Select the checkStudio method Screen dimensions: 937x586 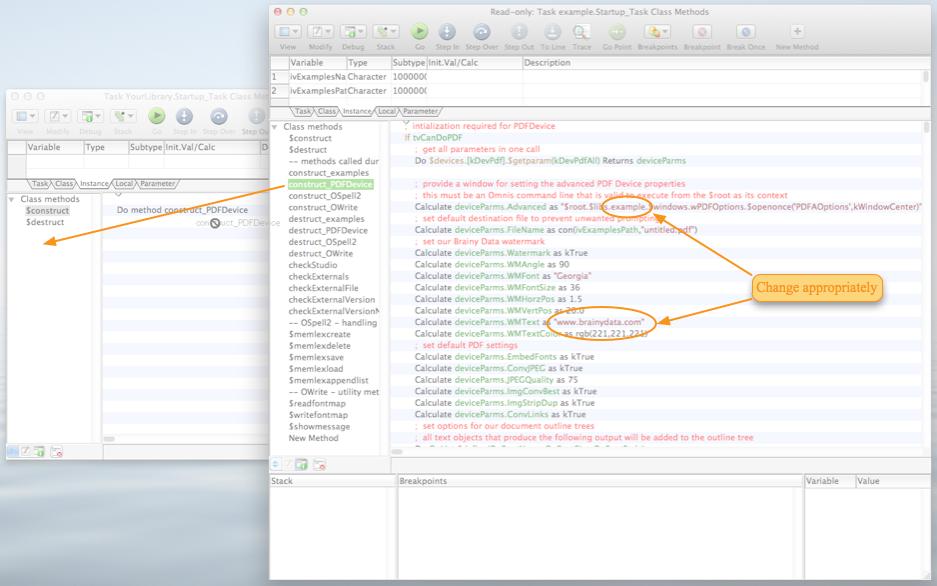click(x=313, y=265)
